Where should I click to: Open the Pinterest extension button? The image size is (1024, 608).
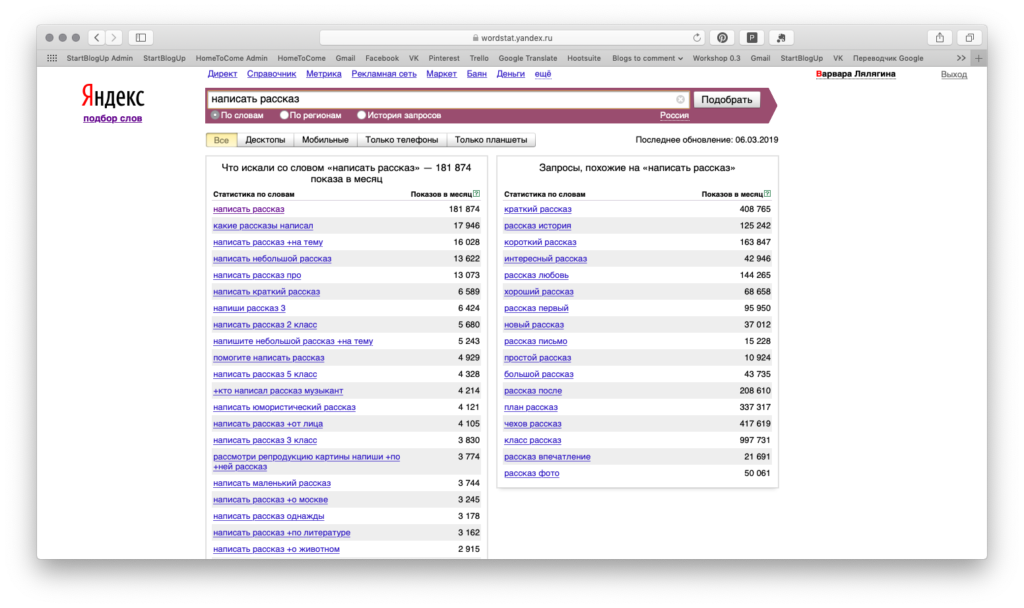tap(722, 38)
